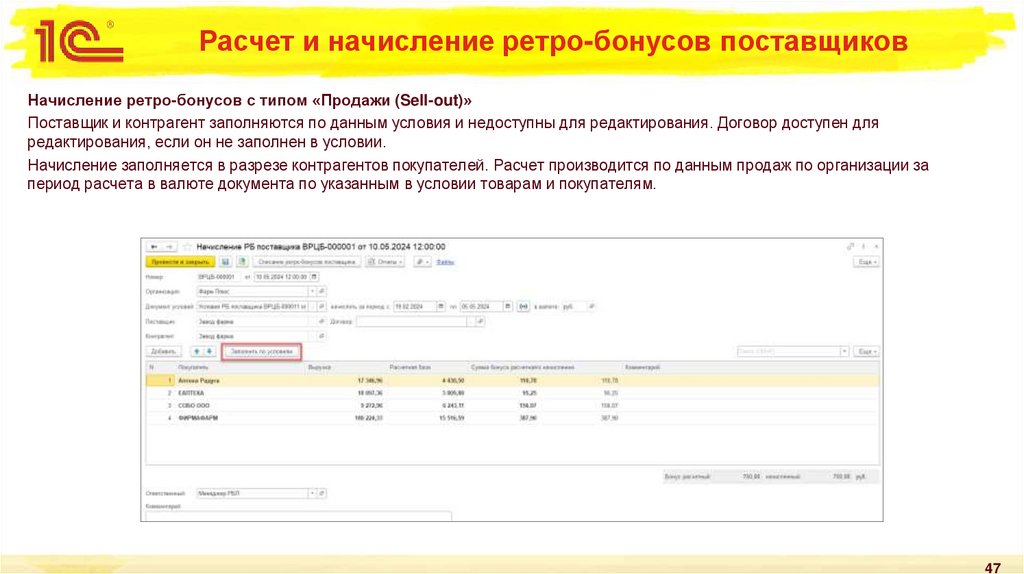Move table row down with blue arrow
1024x574 pixels.
pyautogui.click(x=210, y=351)
